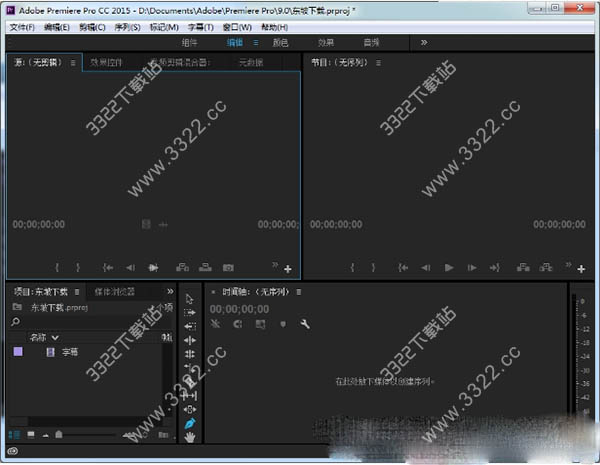Open timeline display settings wrench
This screenshot has height=465, width=600.
pyautogui.click(x=305, y=324)
